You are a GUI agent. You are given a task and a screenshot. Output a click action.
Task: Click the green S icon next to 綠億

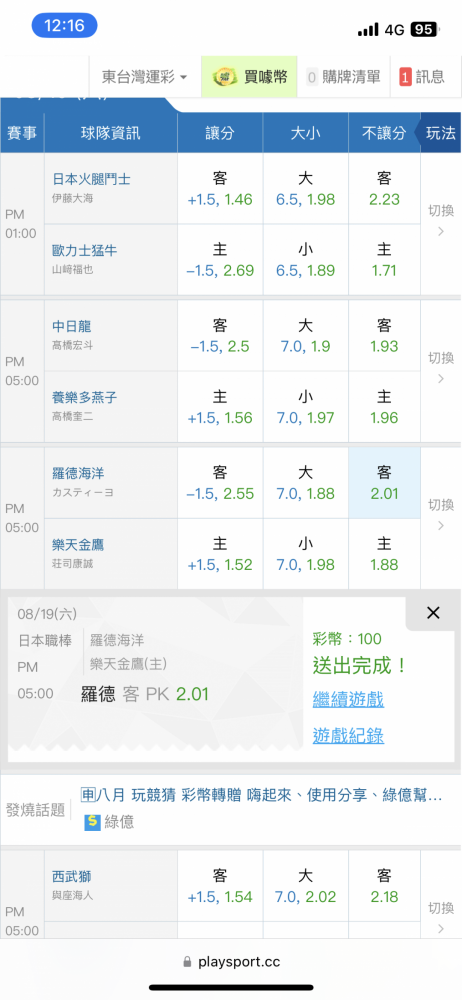92,822
